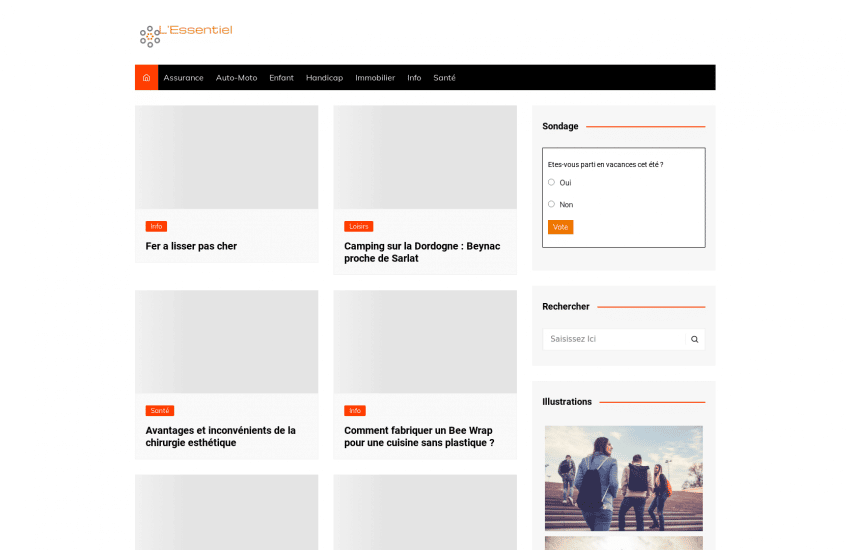
Task: Select the Oui poll option
Action: [551, 182]
